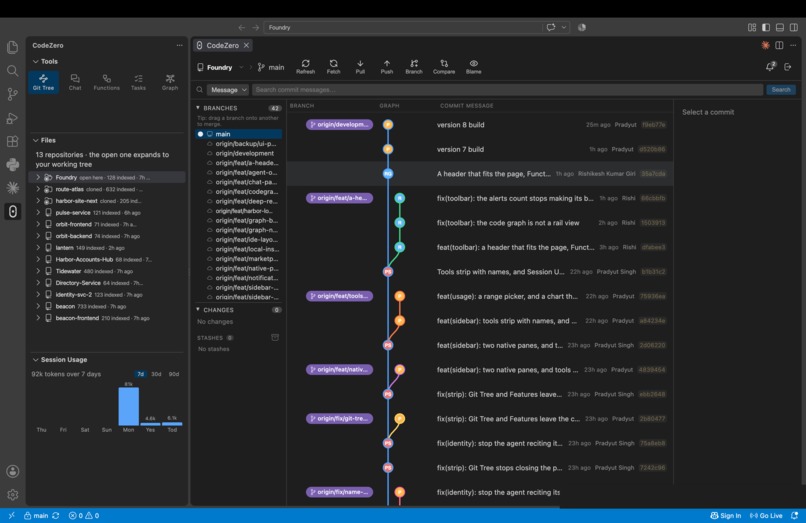Click the stash box icon in Stashes
Viewport: 806px width, 523px height.
point(275,337)
